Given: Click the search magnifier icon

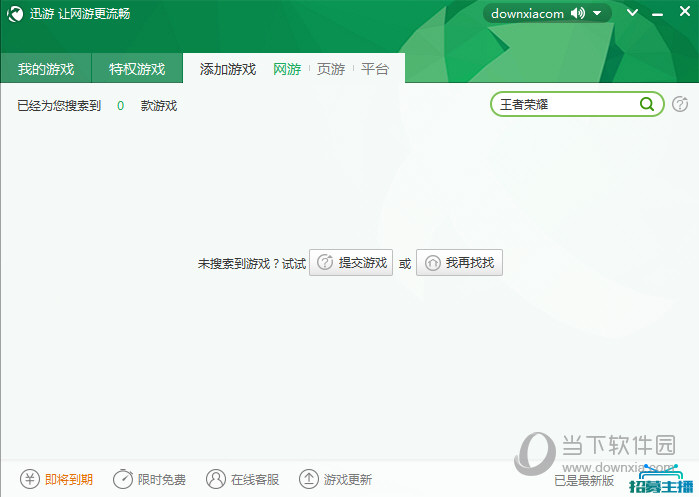Looking at the screenshot, I should pyautogui.click(x=647, y=104).
